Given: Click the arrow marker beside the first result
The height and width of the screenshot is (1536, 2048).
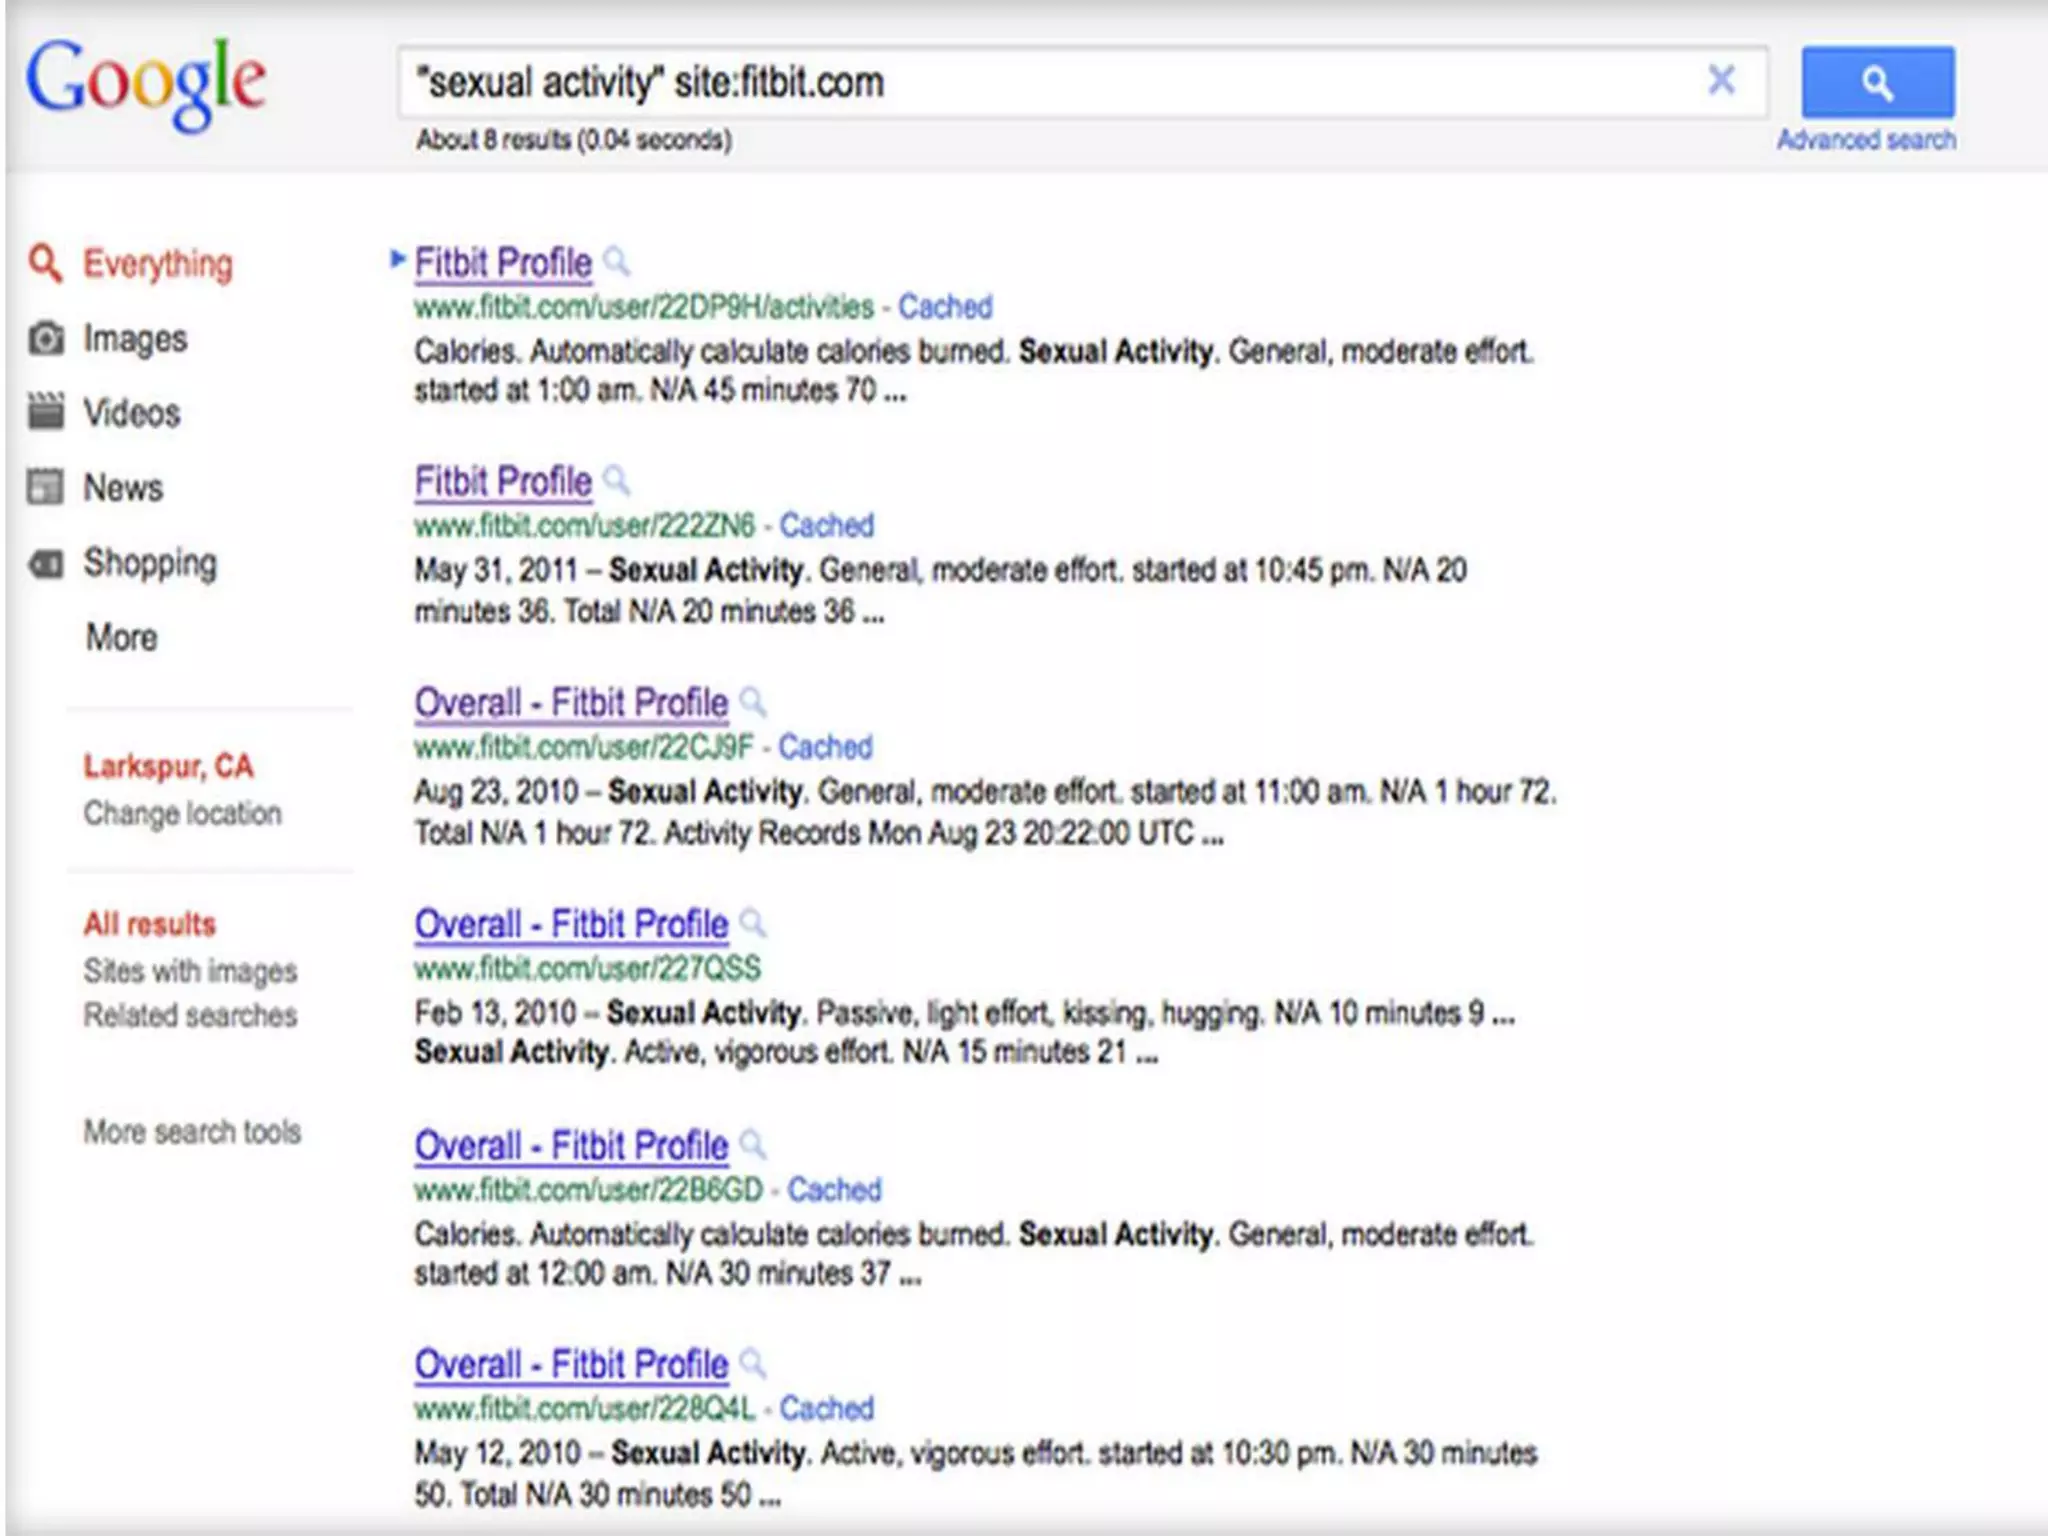Looking at the screenshot, I should pos(397,259).
